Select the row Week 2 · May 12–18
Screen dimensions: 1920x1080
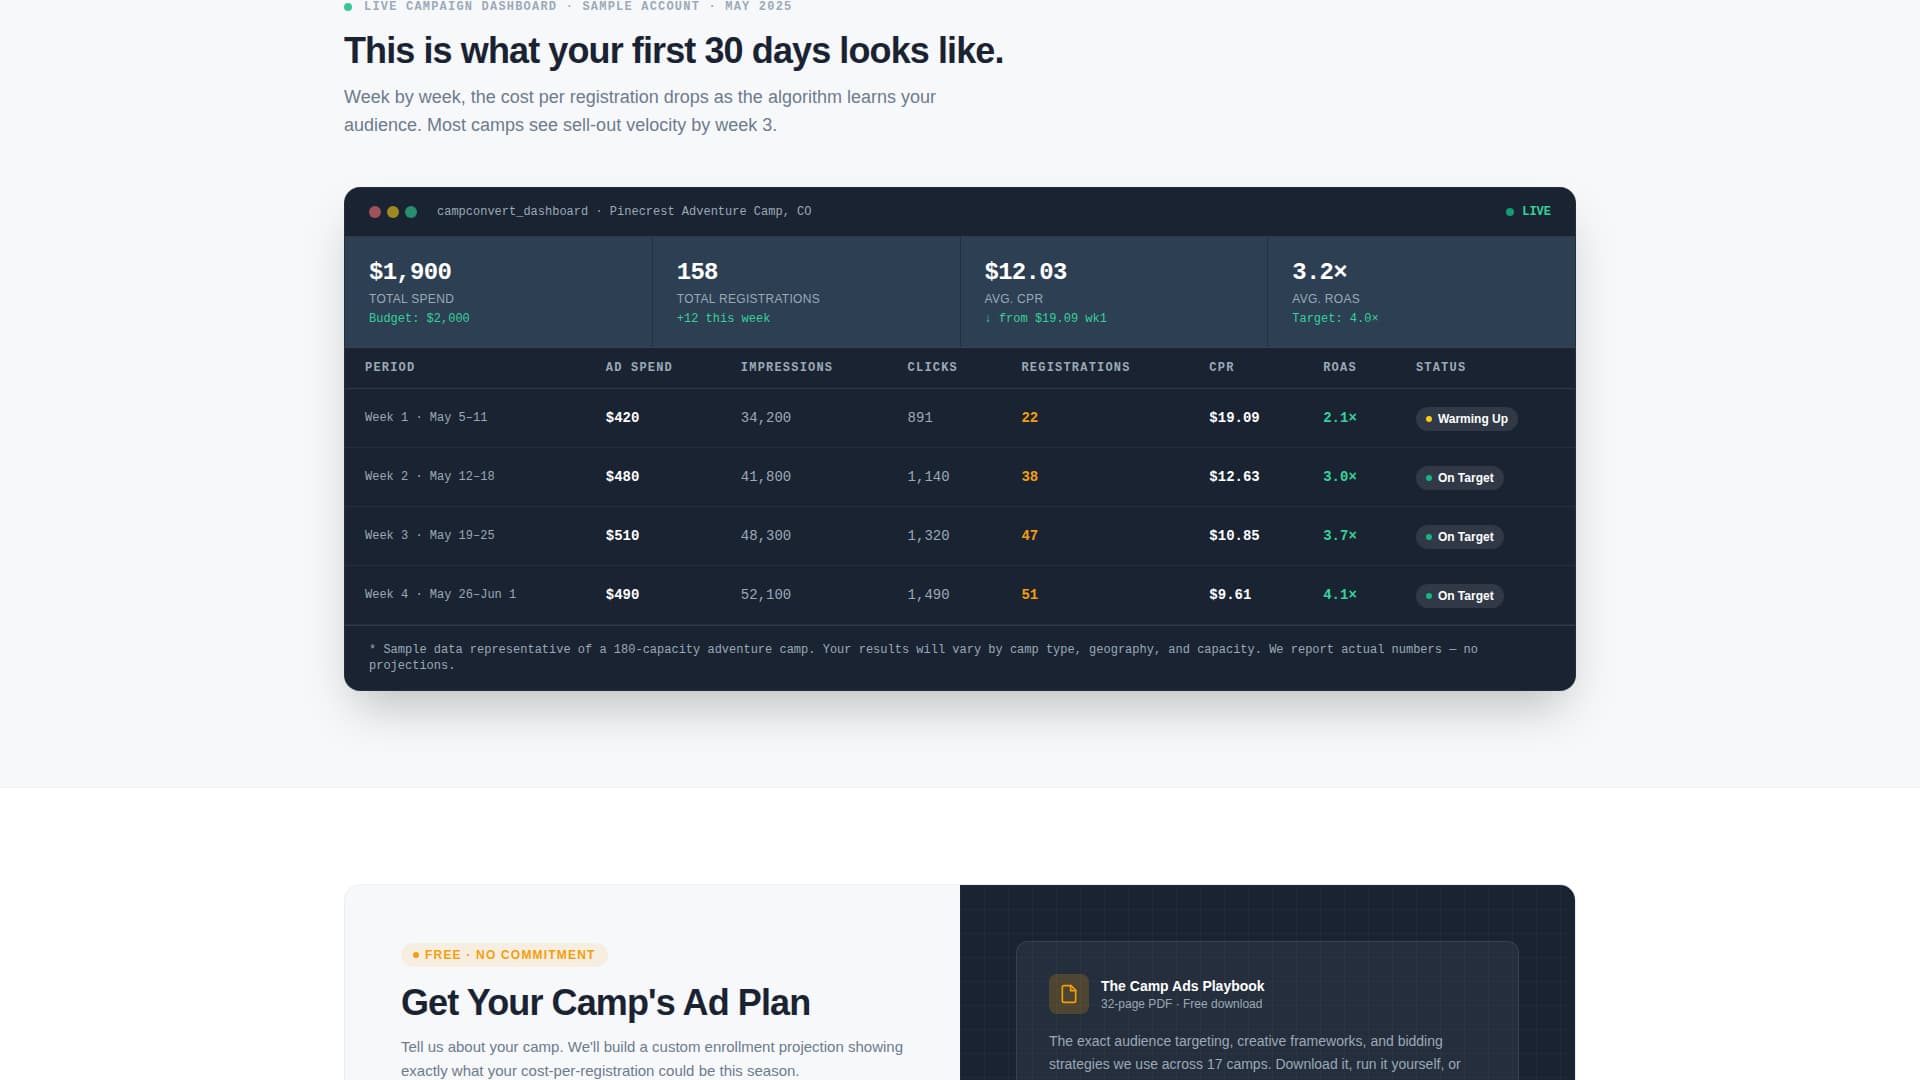point(960,477)
